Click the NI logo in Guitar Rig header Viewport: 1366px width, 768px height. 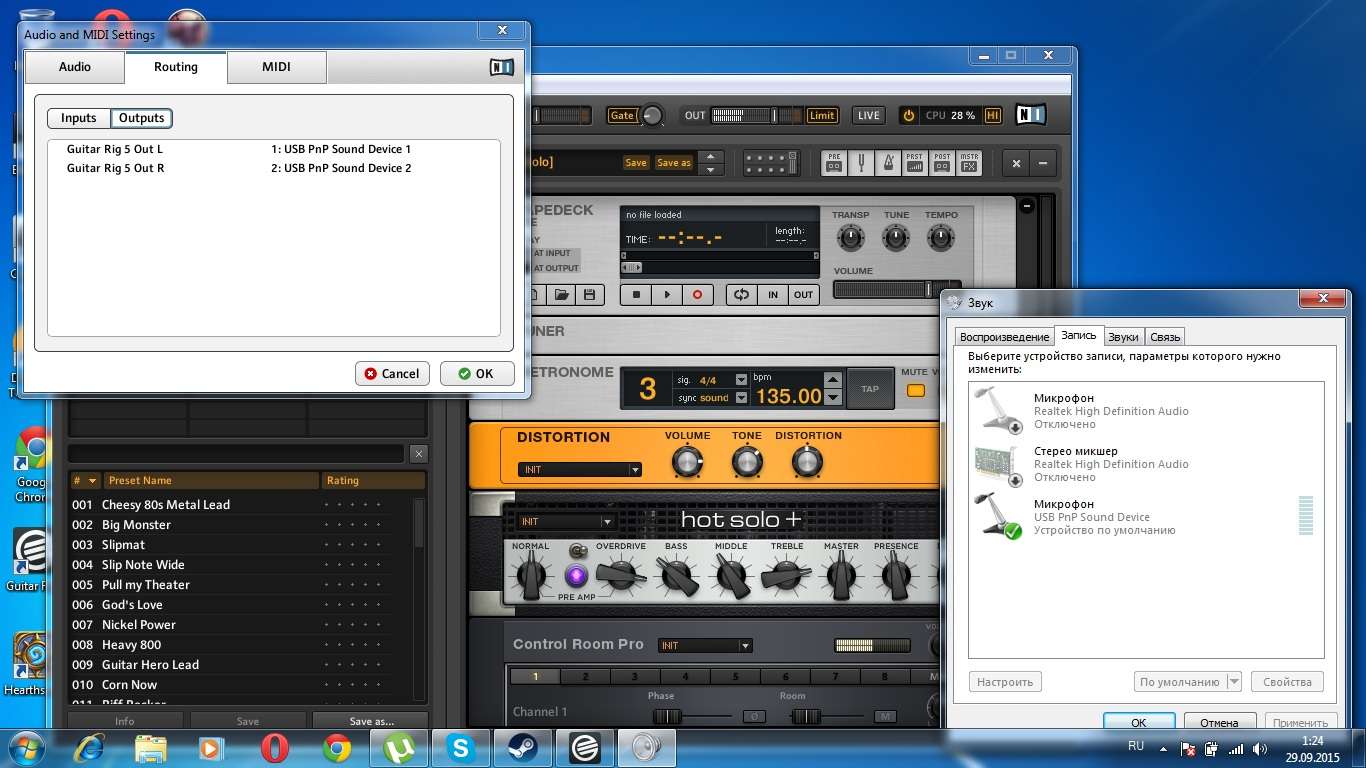coord(1031,115)
